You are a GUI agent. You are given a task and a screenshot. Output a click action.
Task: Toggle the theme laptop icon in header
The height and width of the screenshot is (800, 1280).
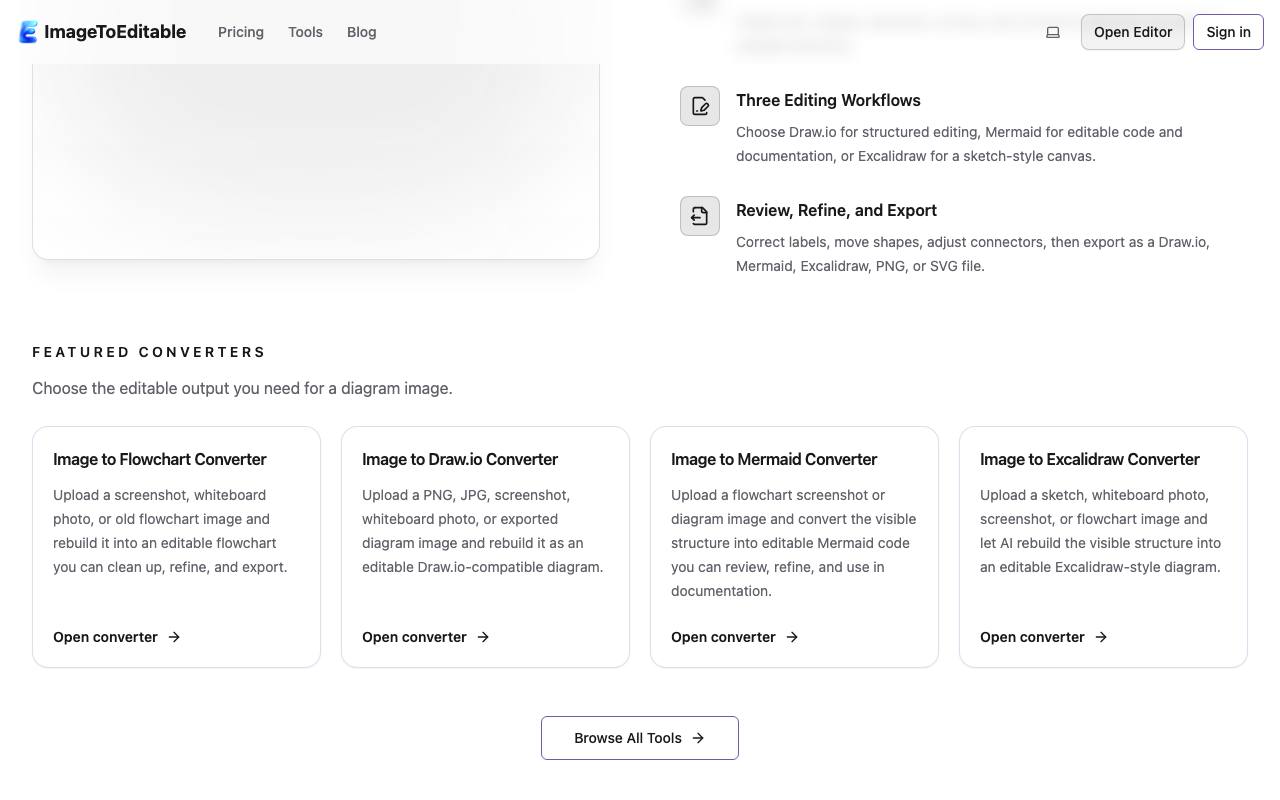[x=1053, y=32]
